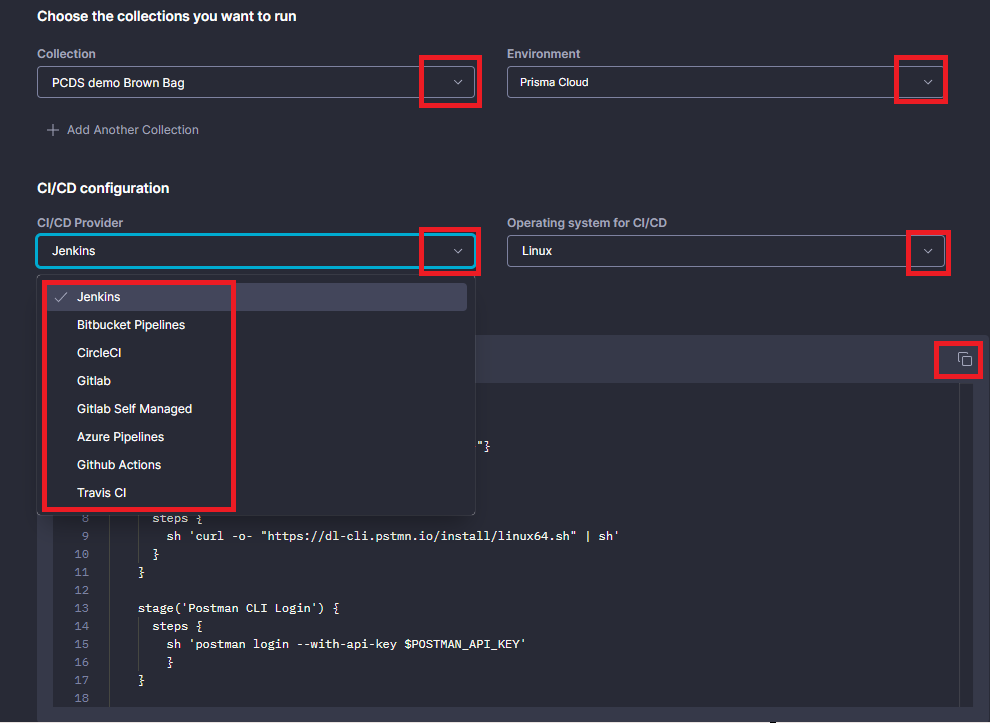Screen dimensions: 990x723
Task: Select Travis CI option
Action: coord(101,493)
